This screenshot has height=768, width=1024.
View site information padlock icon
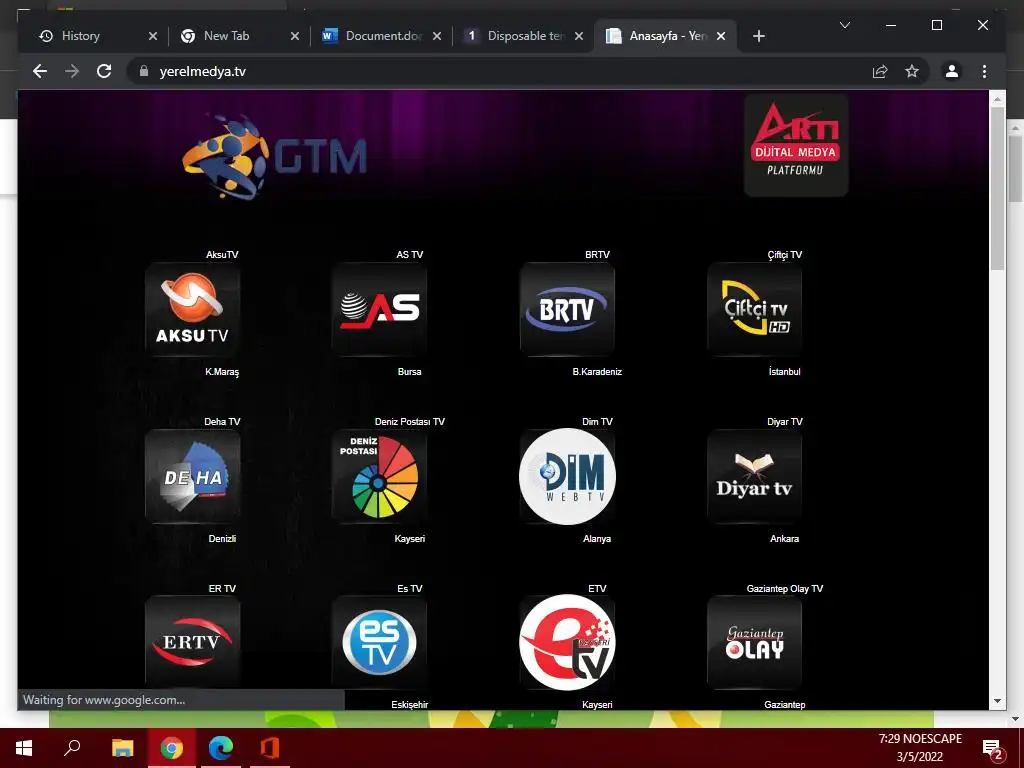click(144, 71)
